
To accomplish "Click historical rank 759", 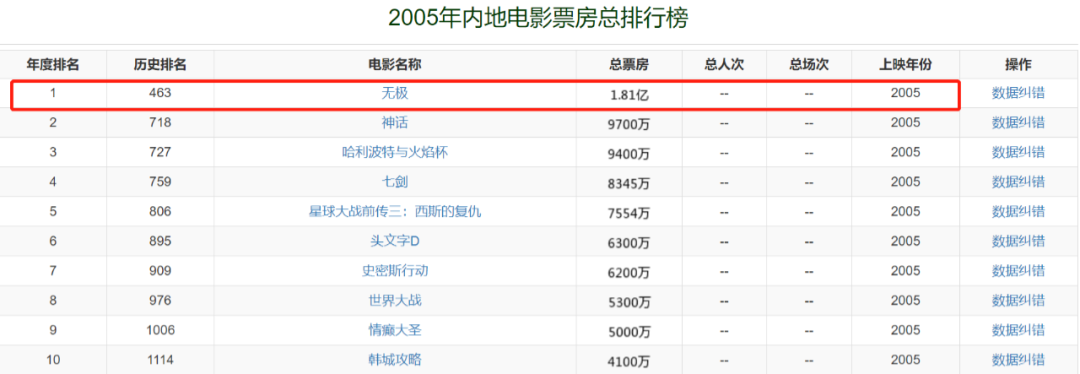I will (x=160, y=182).
